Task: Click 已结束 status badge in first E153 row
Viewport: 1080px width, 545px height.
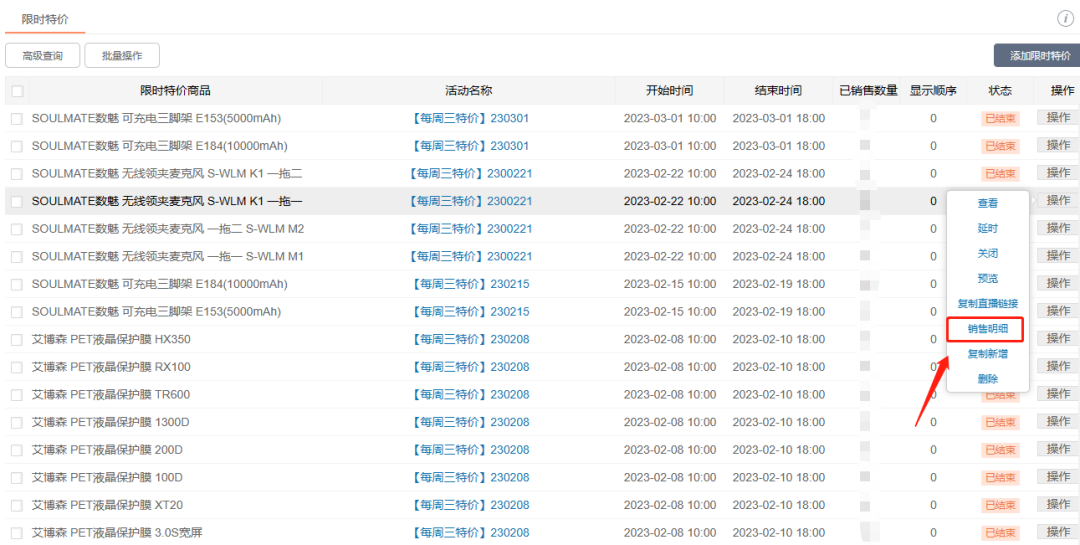Action: click(x=1000, y=119)
